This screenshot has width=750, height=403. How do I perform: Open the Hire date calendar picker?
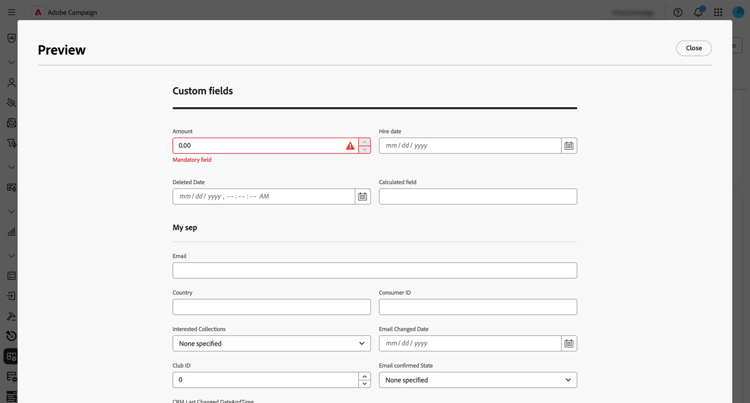click(568, 146)
